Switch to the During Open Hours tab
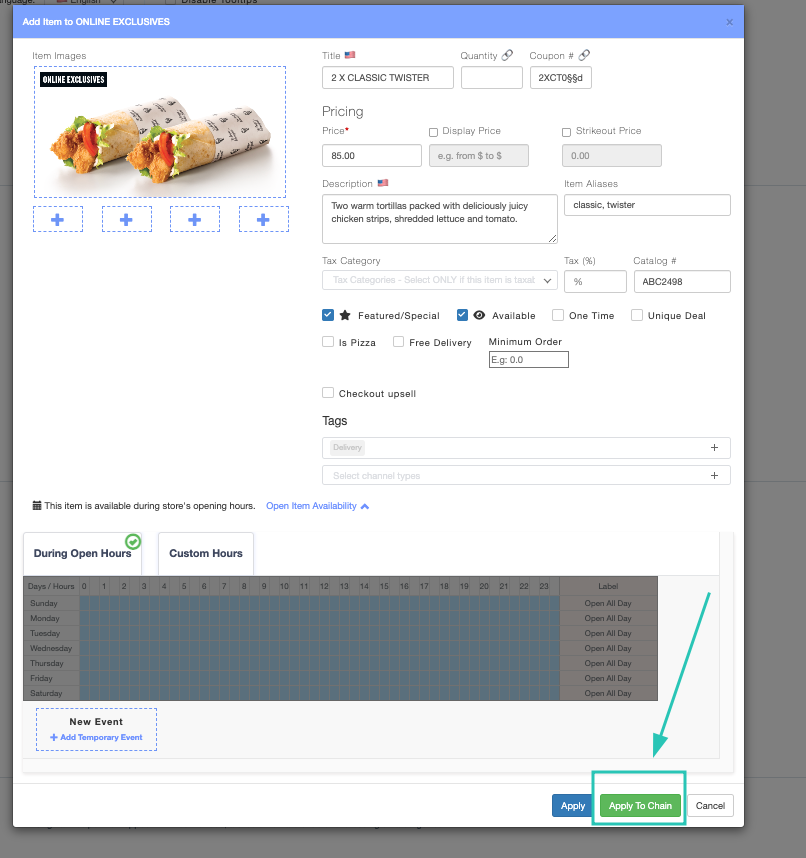The width and height of the screenshot is (806, 858). pyautogui.click(x=83, y=553)
